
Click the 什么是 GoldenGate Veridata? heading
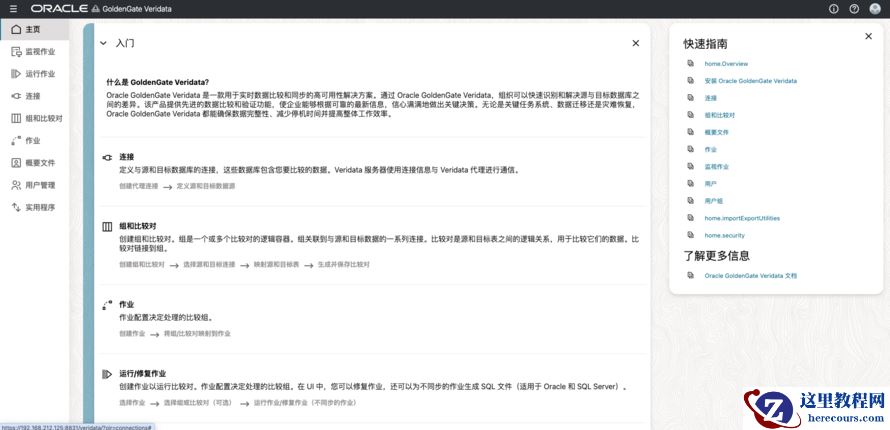[157, 82]
